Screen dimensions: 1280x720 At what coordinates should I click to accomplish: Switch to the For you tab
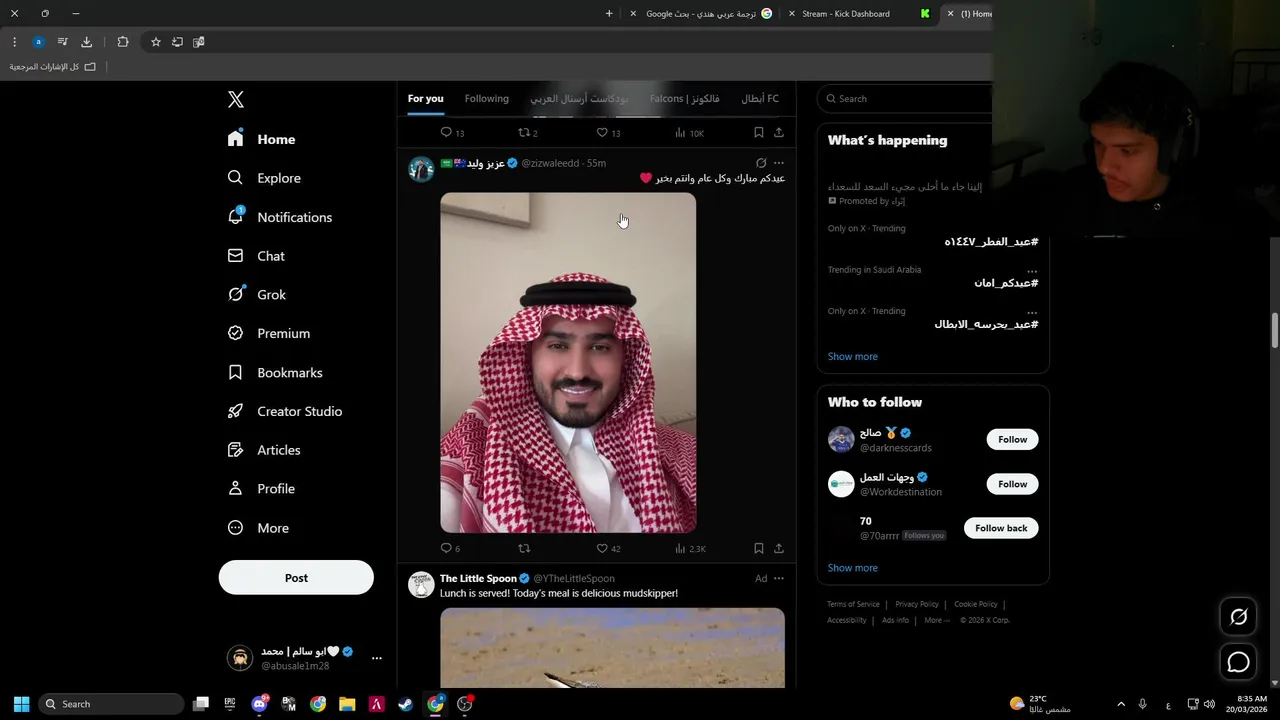[x=425, y=98]
